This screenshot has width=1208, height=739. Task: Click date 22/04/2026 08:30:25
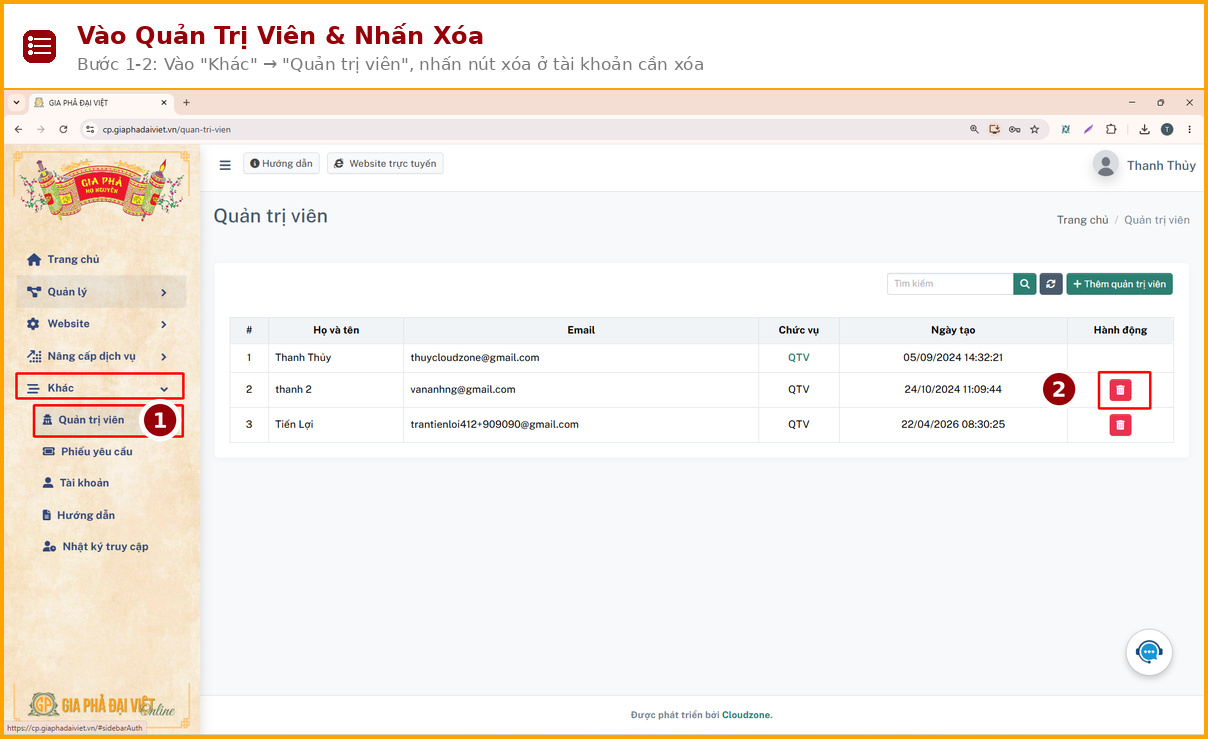(x=953, y=425)
